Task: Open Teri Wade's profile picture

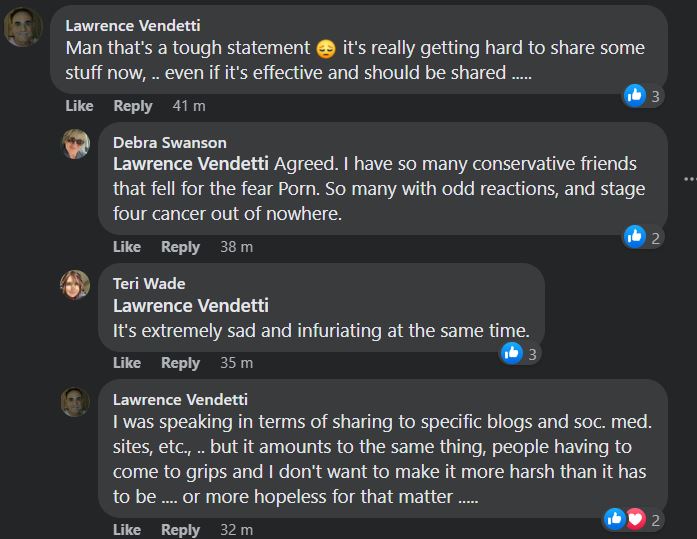Action: [x=75, y=285]
